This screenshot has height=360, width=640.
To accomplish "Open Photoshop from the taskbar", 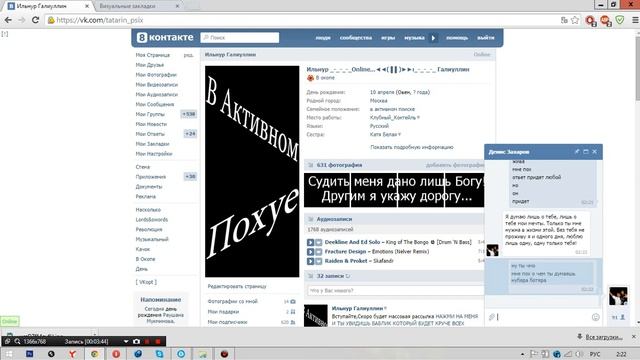I will click(x=29, y=354).
